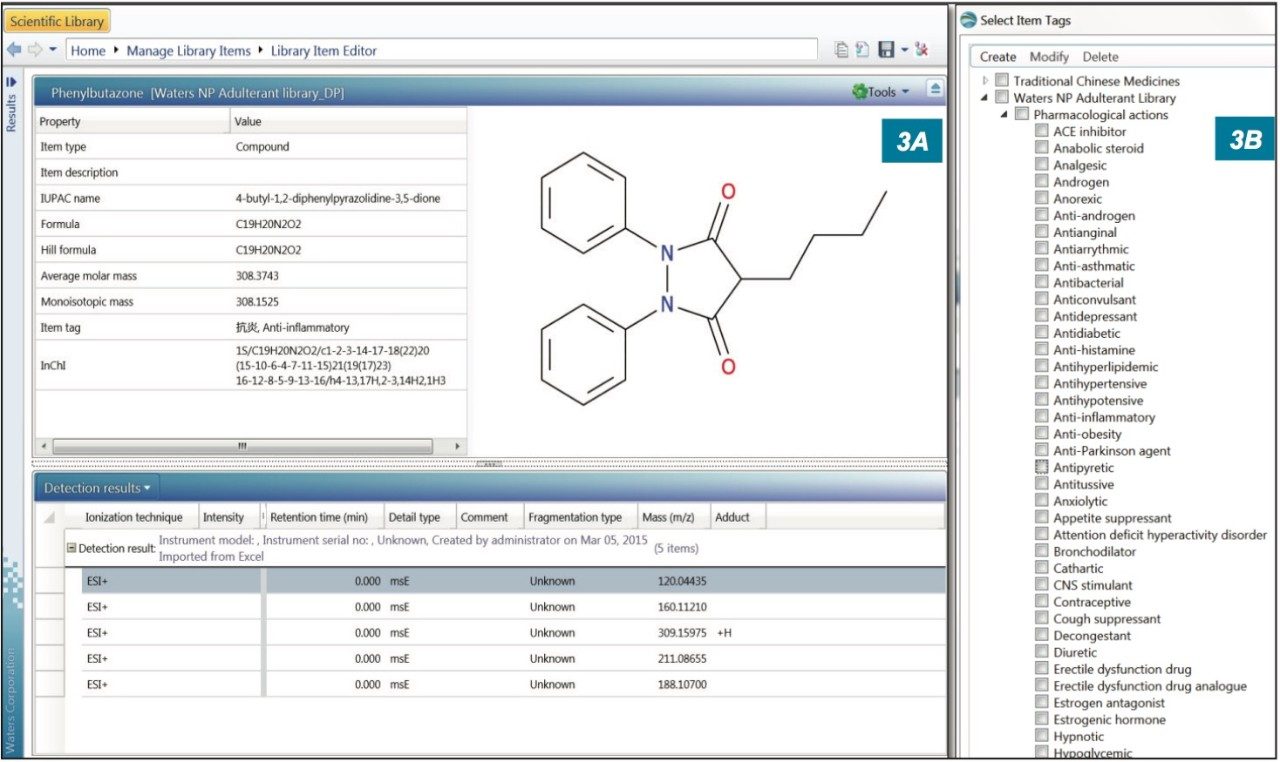
Task: Click the floppy disk save icon
Action: pyautogui.click(x=886, y=50)
